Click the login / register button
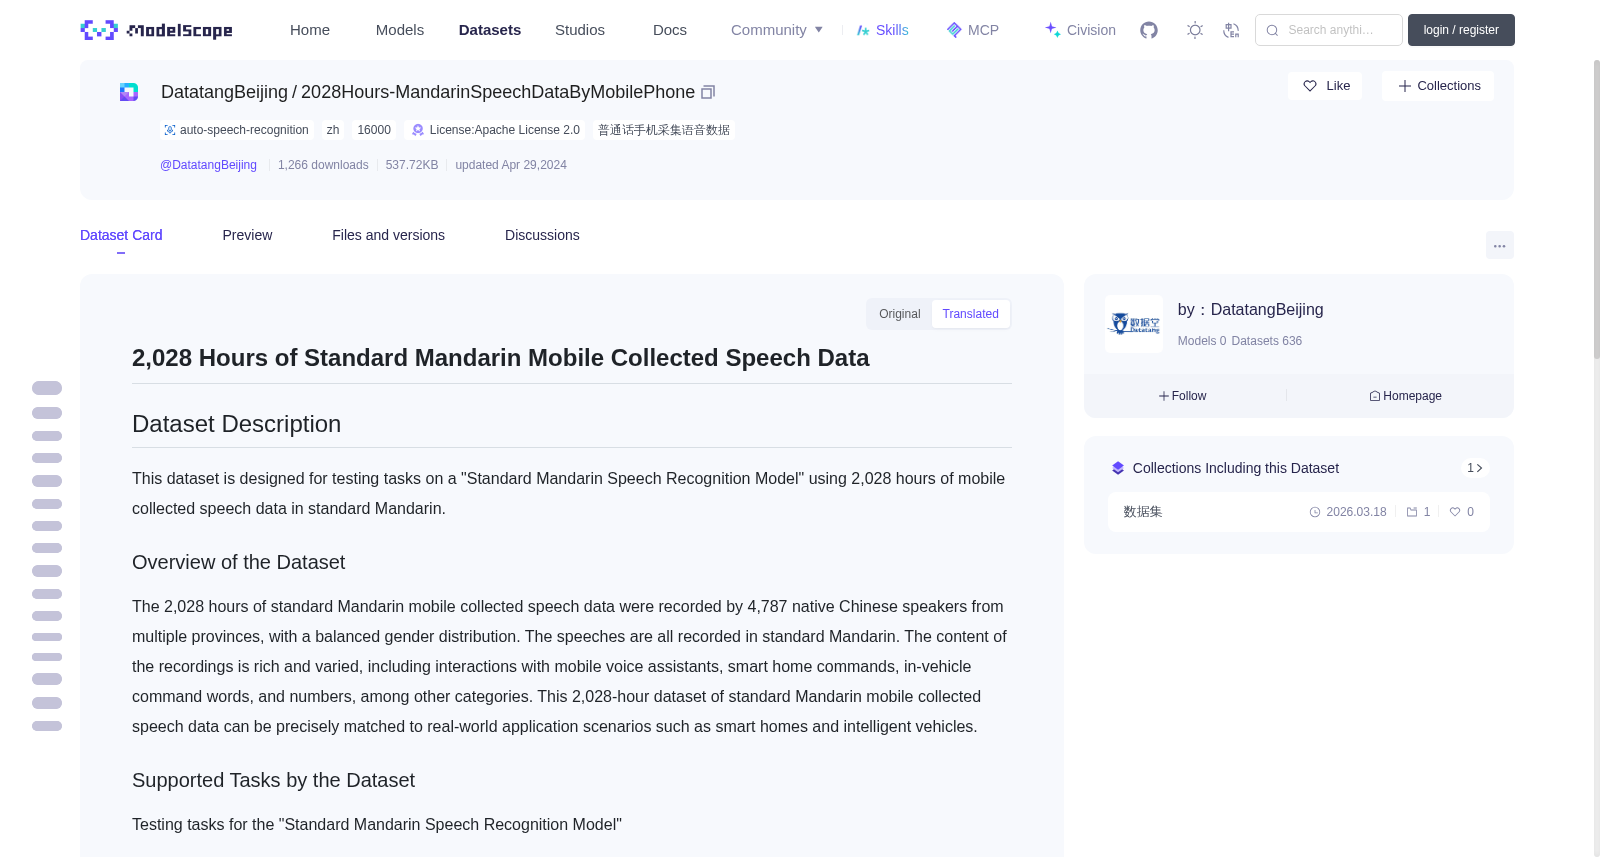The width and height of the screenshot is (1600, 857). click(1461, 30)
